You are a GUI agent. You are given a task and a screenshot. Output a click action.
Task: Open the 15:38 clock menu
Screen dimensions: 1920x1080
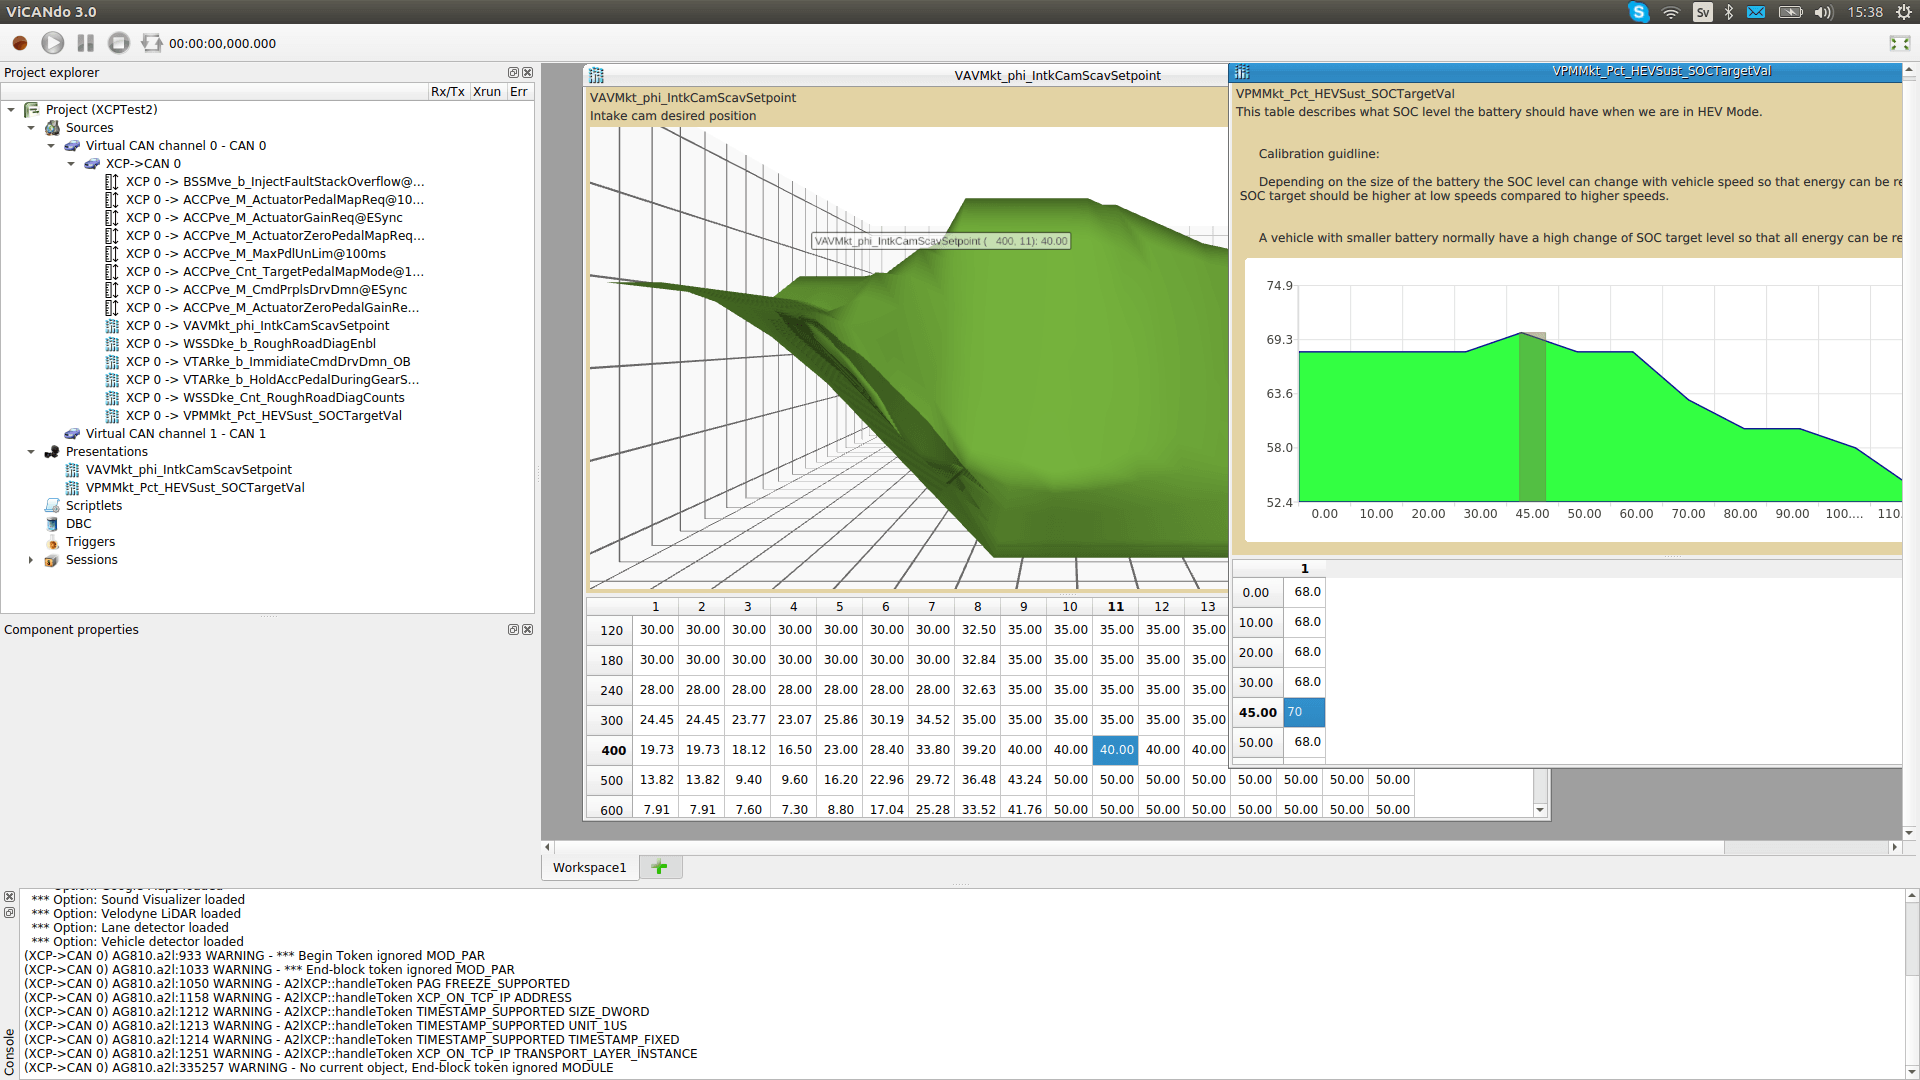click(x=1865, y=12)
